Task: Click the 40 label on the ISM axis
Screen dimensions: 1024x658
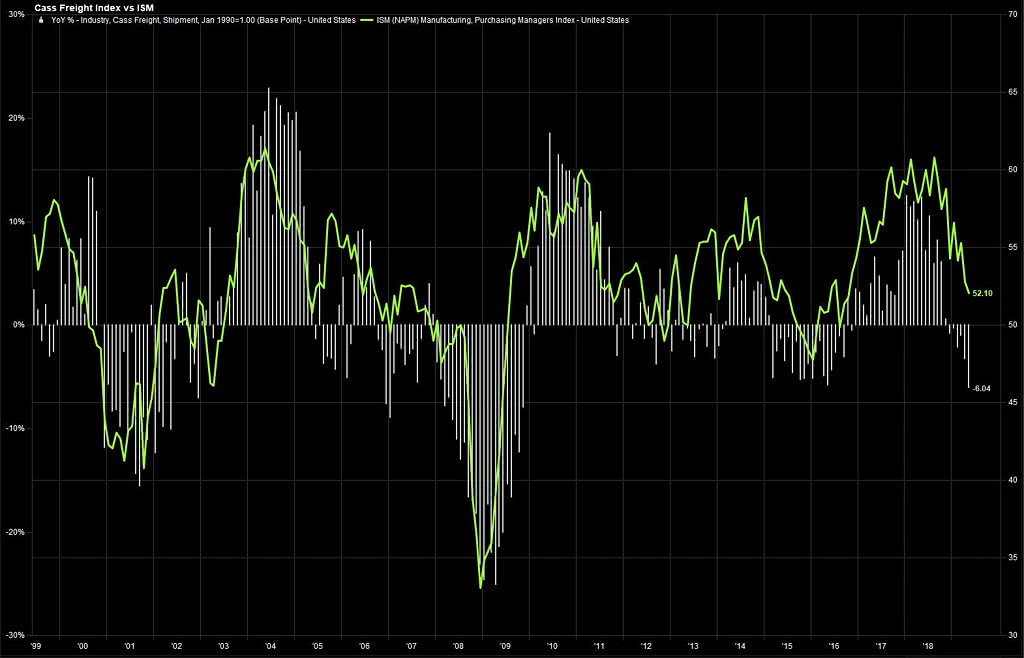Action: coord(1012,480)
